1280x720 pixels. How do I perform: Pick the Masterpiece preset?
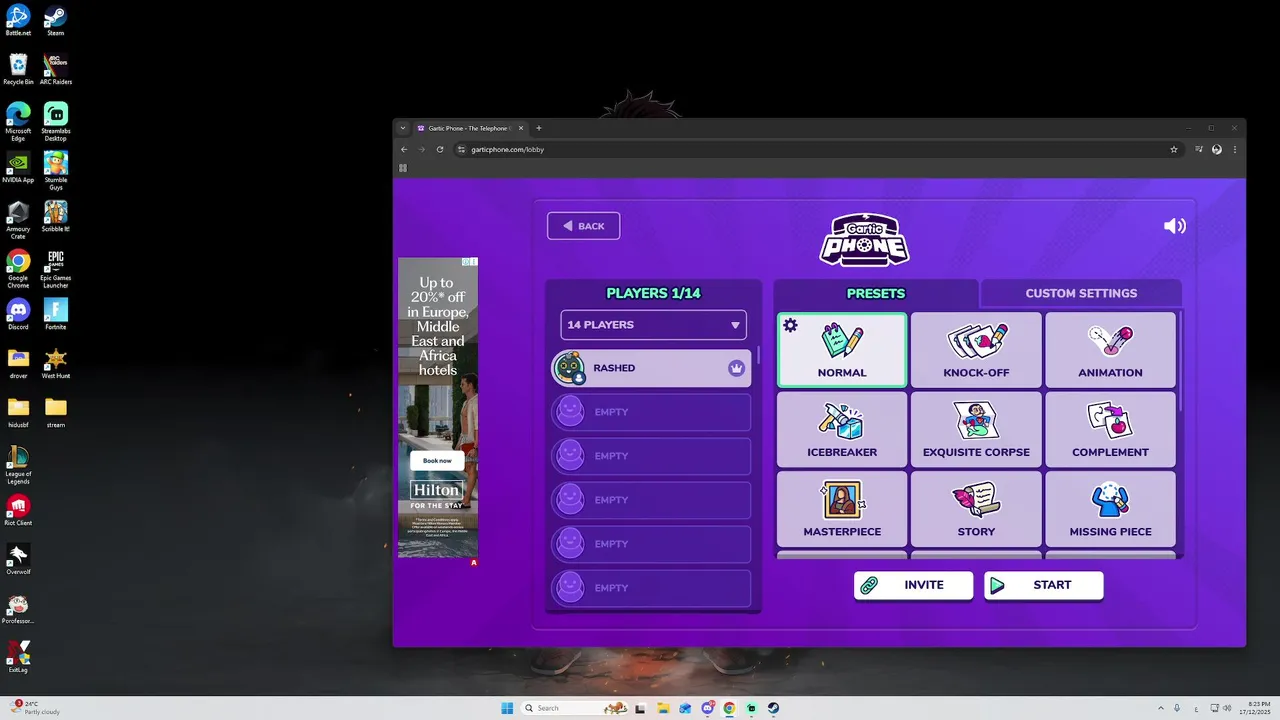point(842,509)
